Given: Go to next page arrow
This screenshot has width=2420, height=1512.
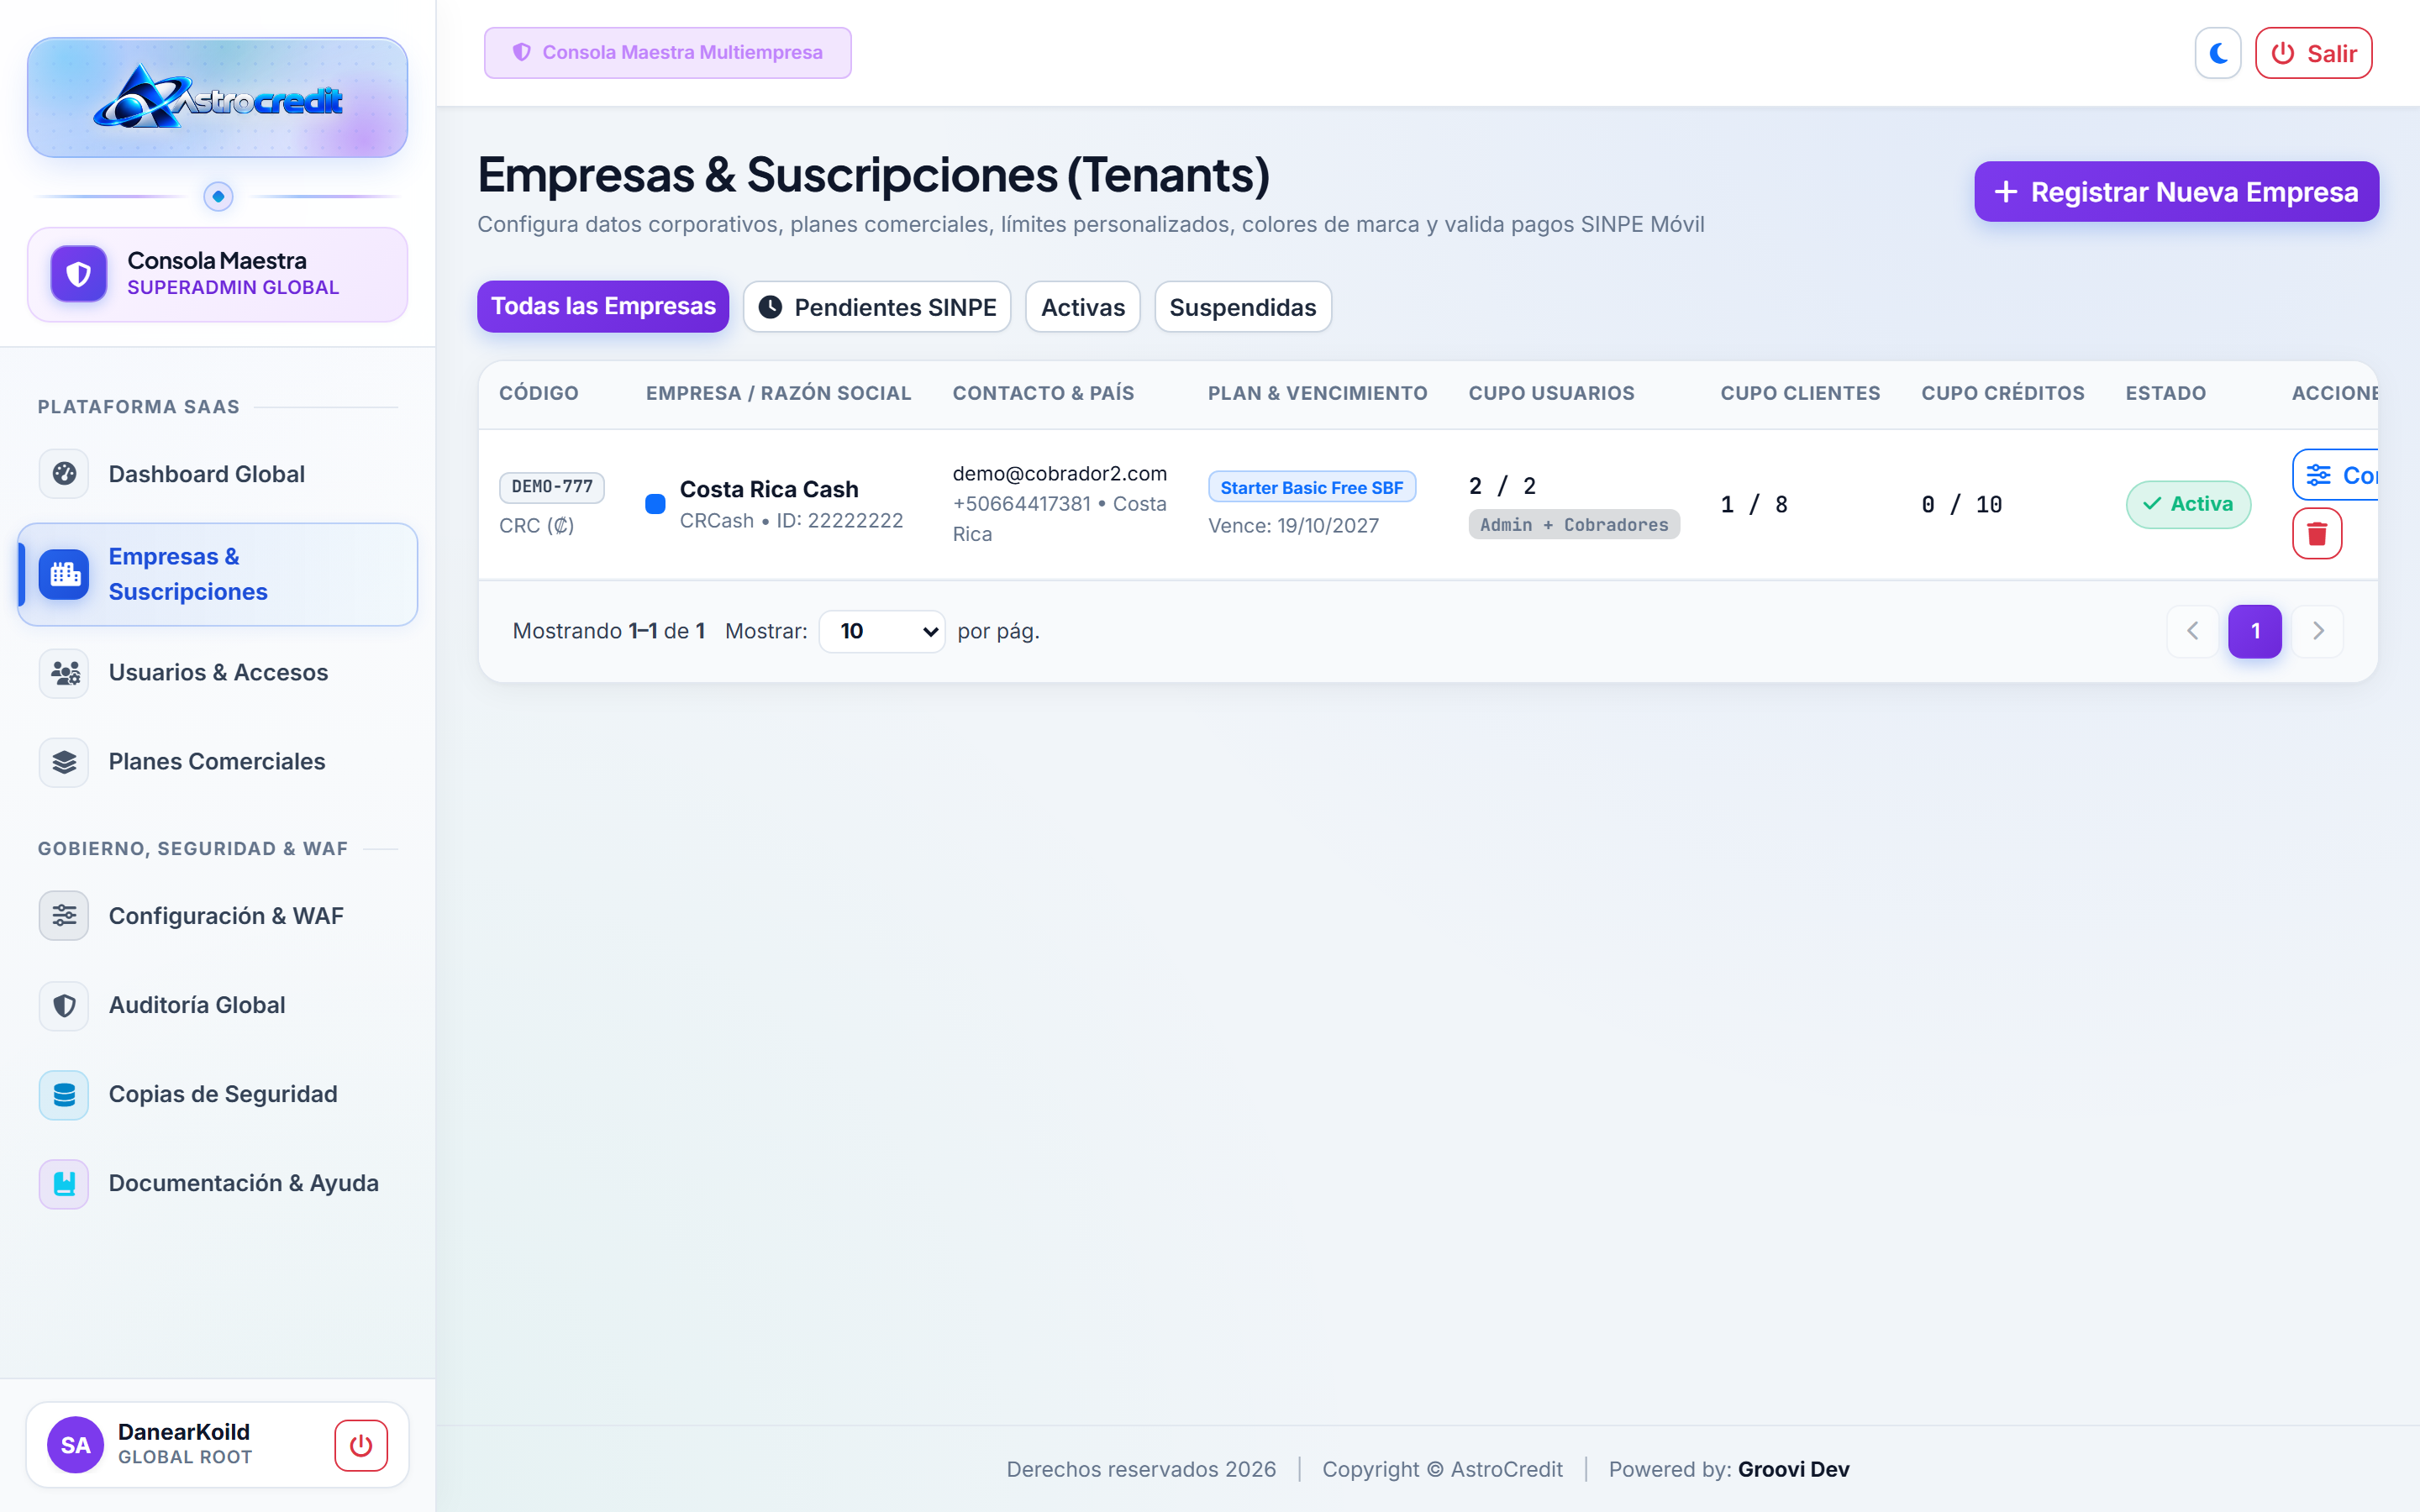Looking at the screenshot, I should point(2318,631).
